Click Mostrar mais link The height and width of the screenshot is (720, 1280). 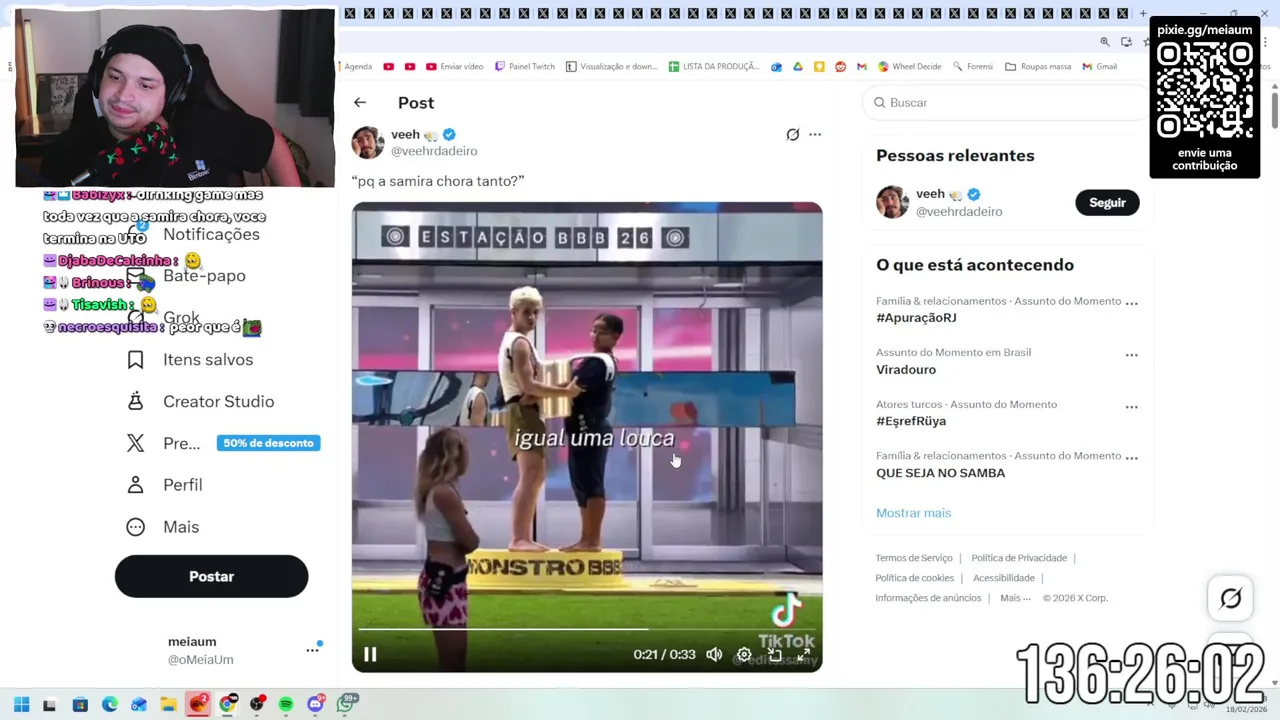pos(913,513)
